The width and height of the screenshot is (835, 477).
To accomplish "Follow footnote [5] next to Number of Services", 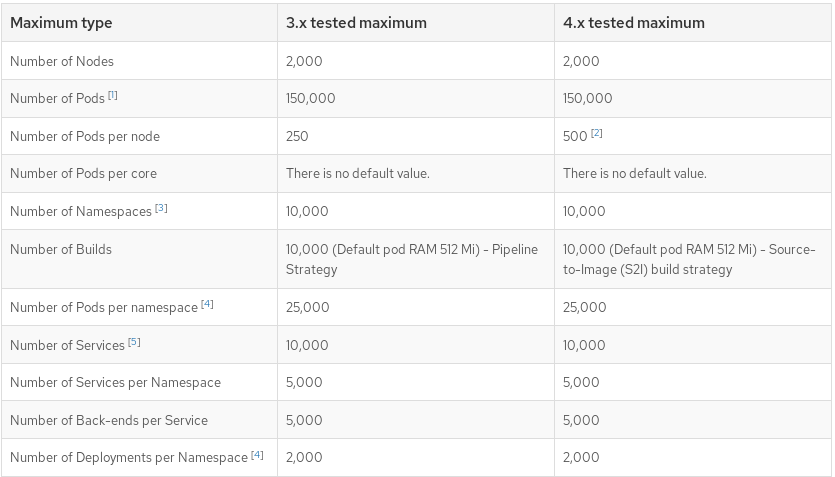I will pos(134,342).
